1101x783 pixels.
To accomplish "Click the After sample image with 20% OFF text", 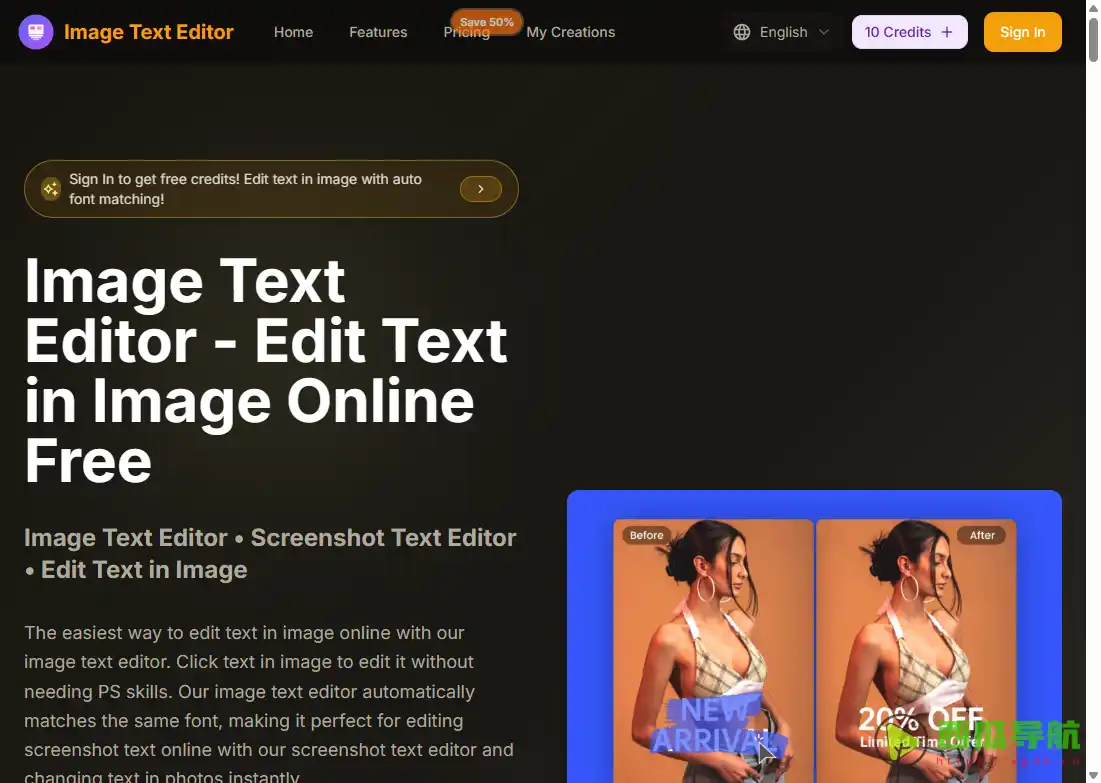I will 915,650.
